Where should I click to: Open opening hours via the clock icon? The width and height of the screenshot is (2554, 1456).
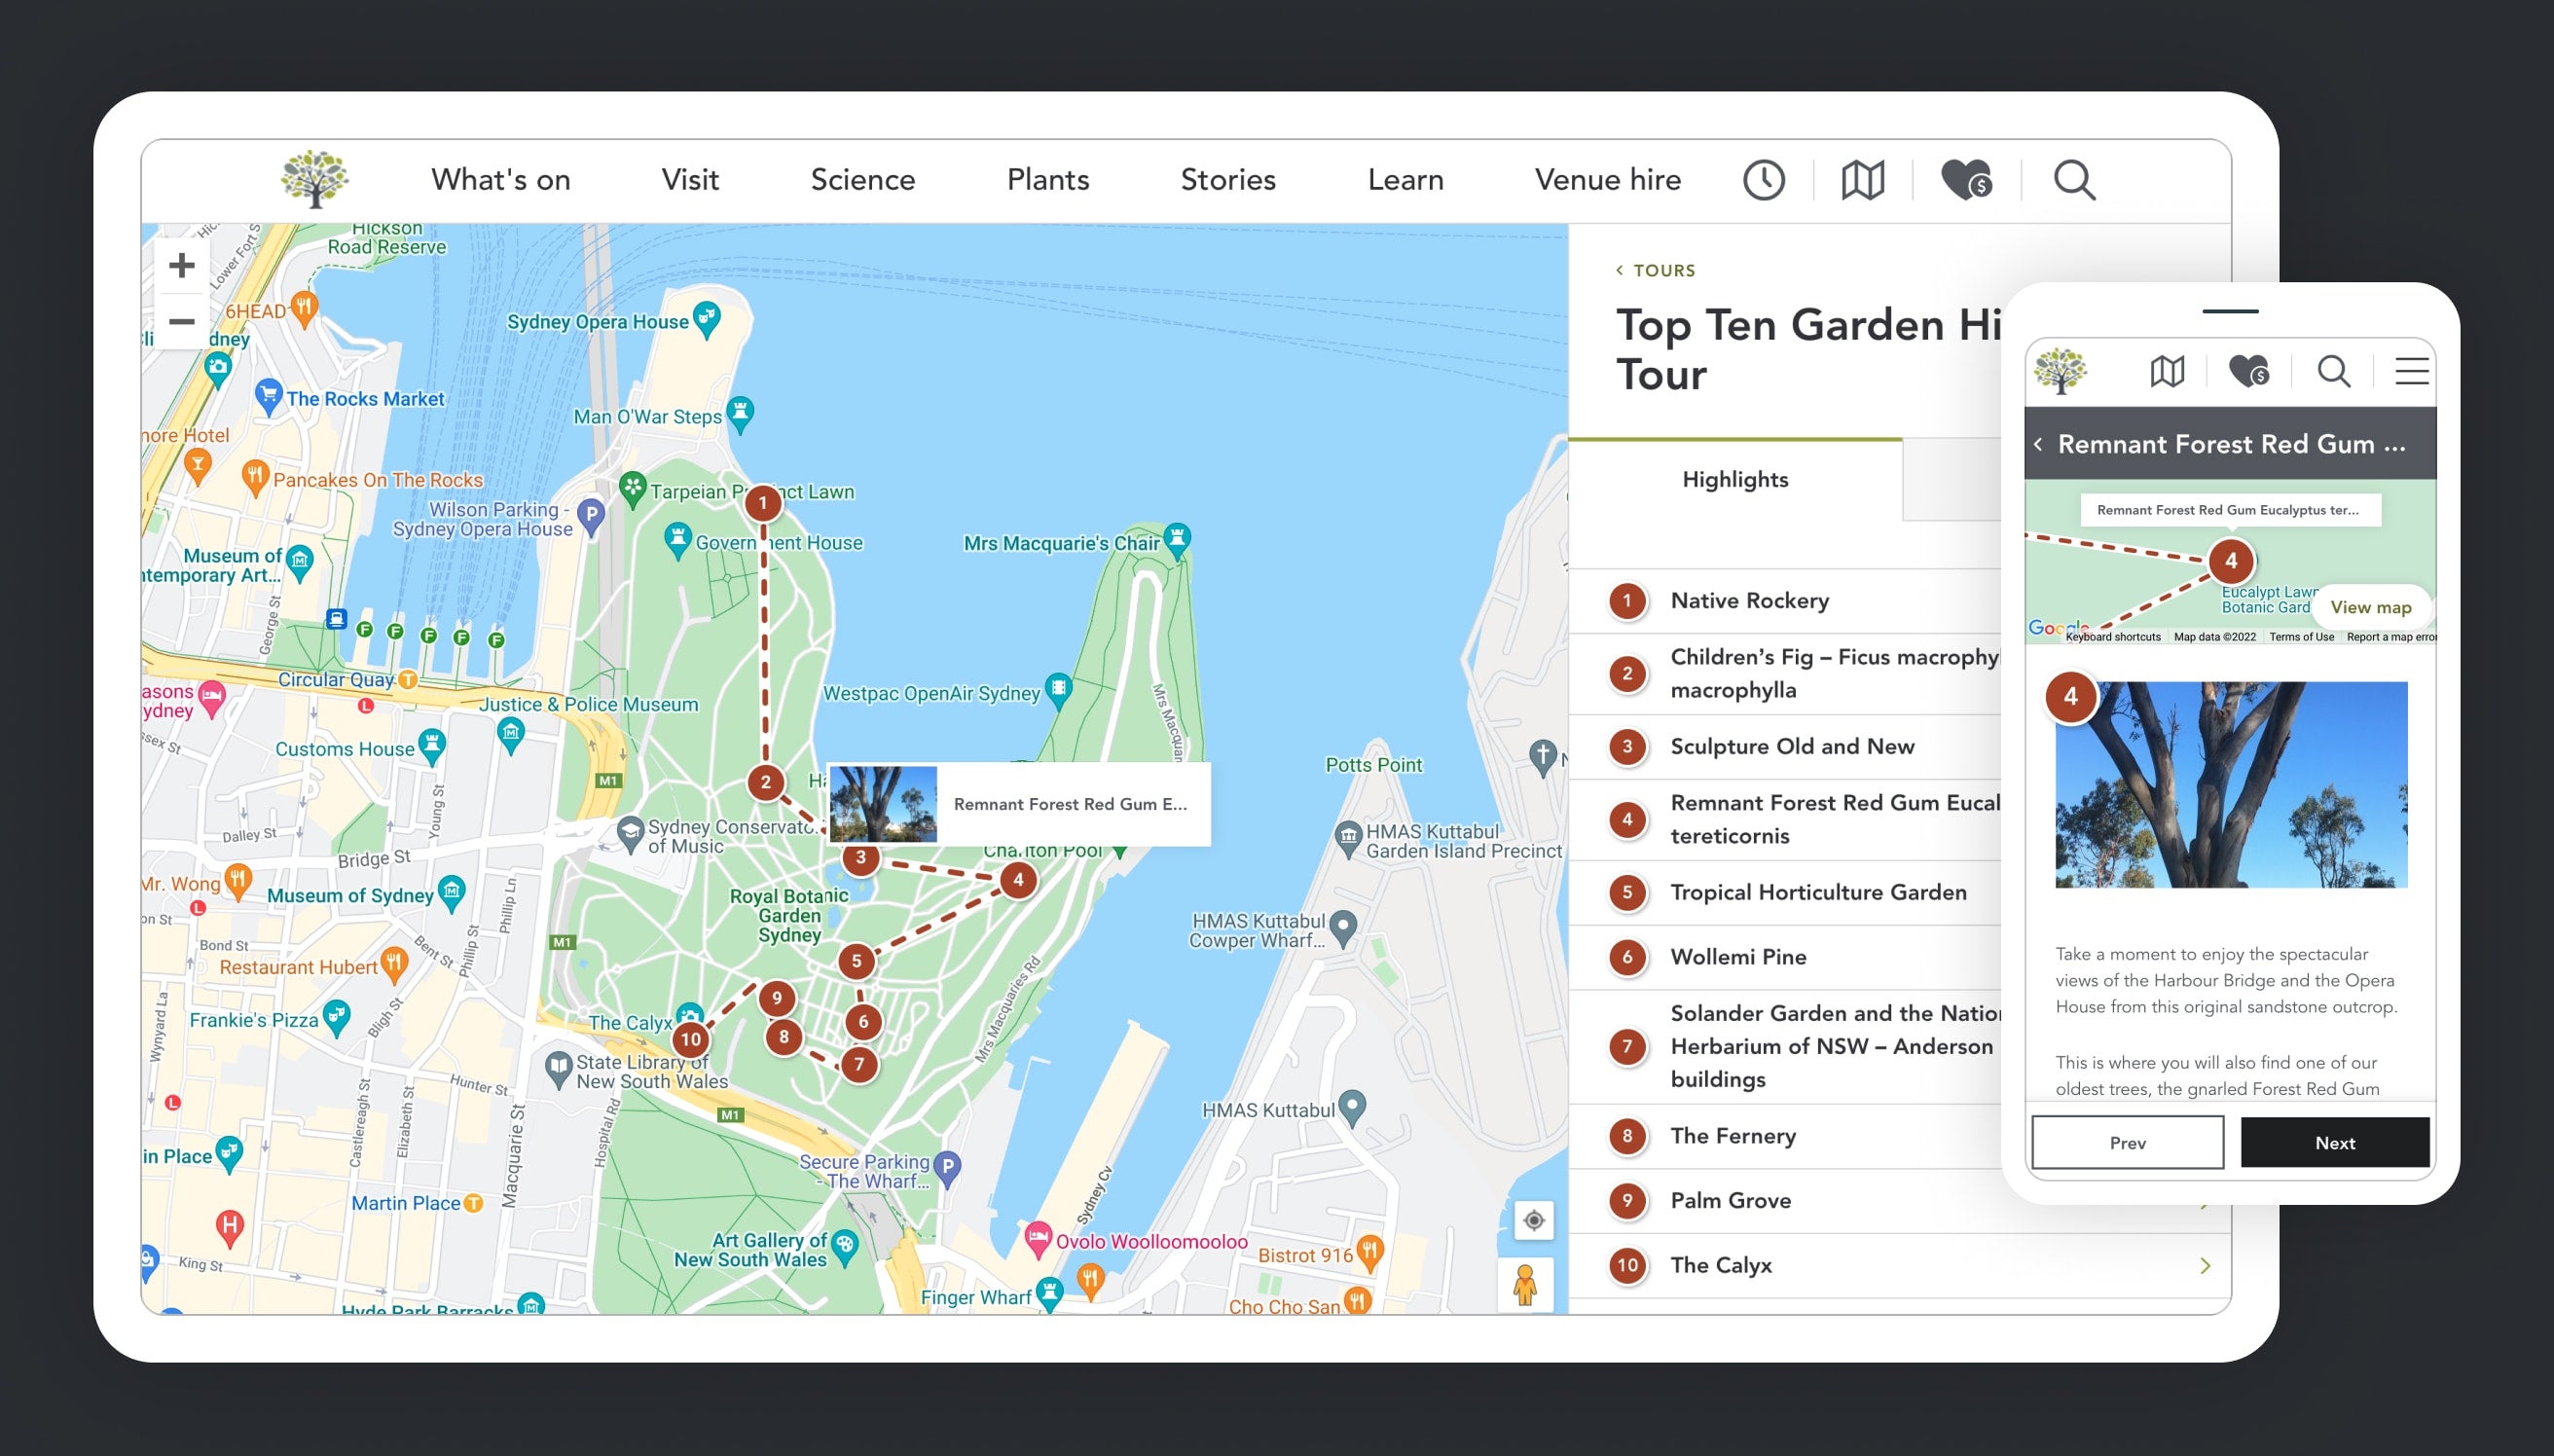(x=1764, y=180)
